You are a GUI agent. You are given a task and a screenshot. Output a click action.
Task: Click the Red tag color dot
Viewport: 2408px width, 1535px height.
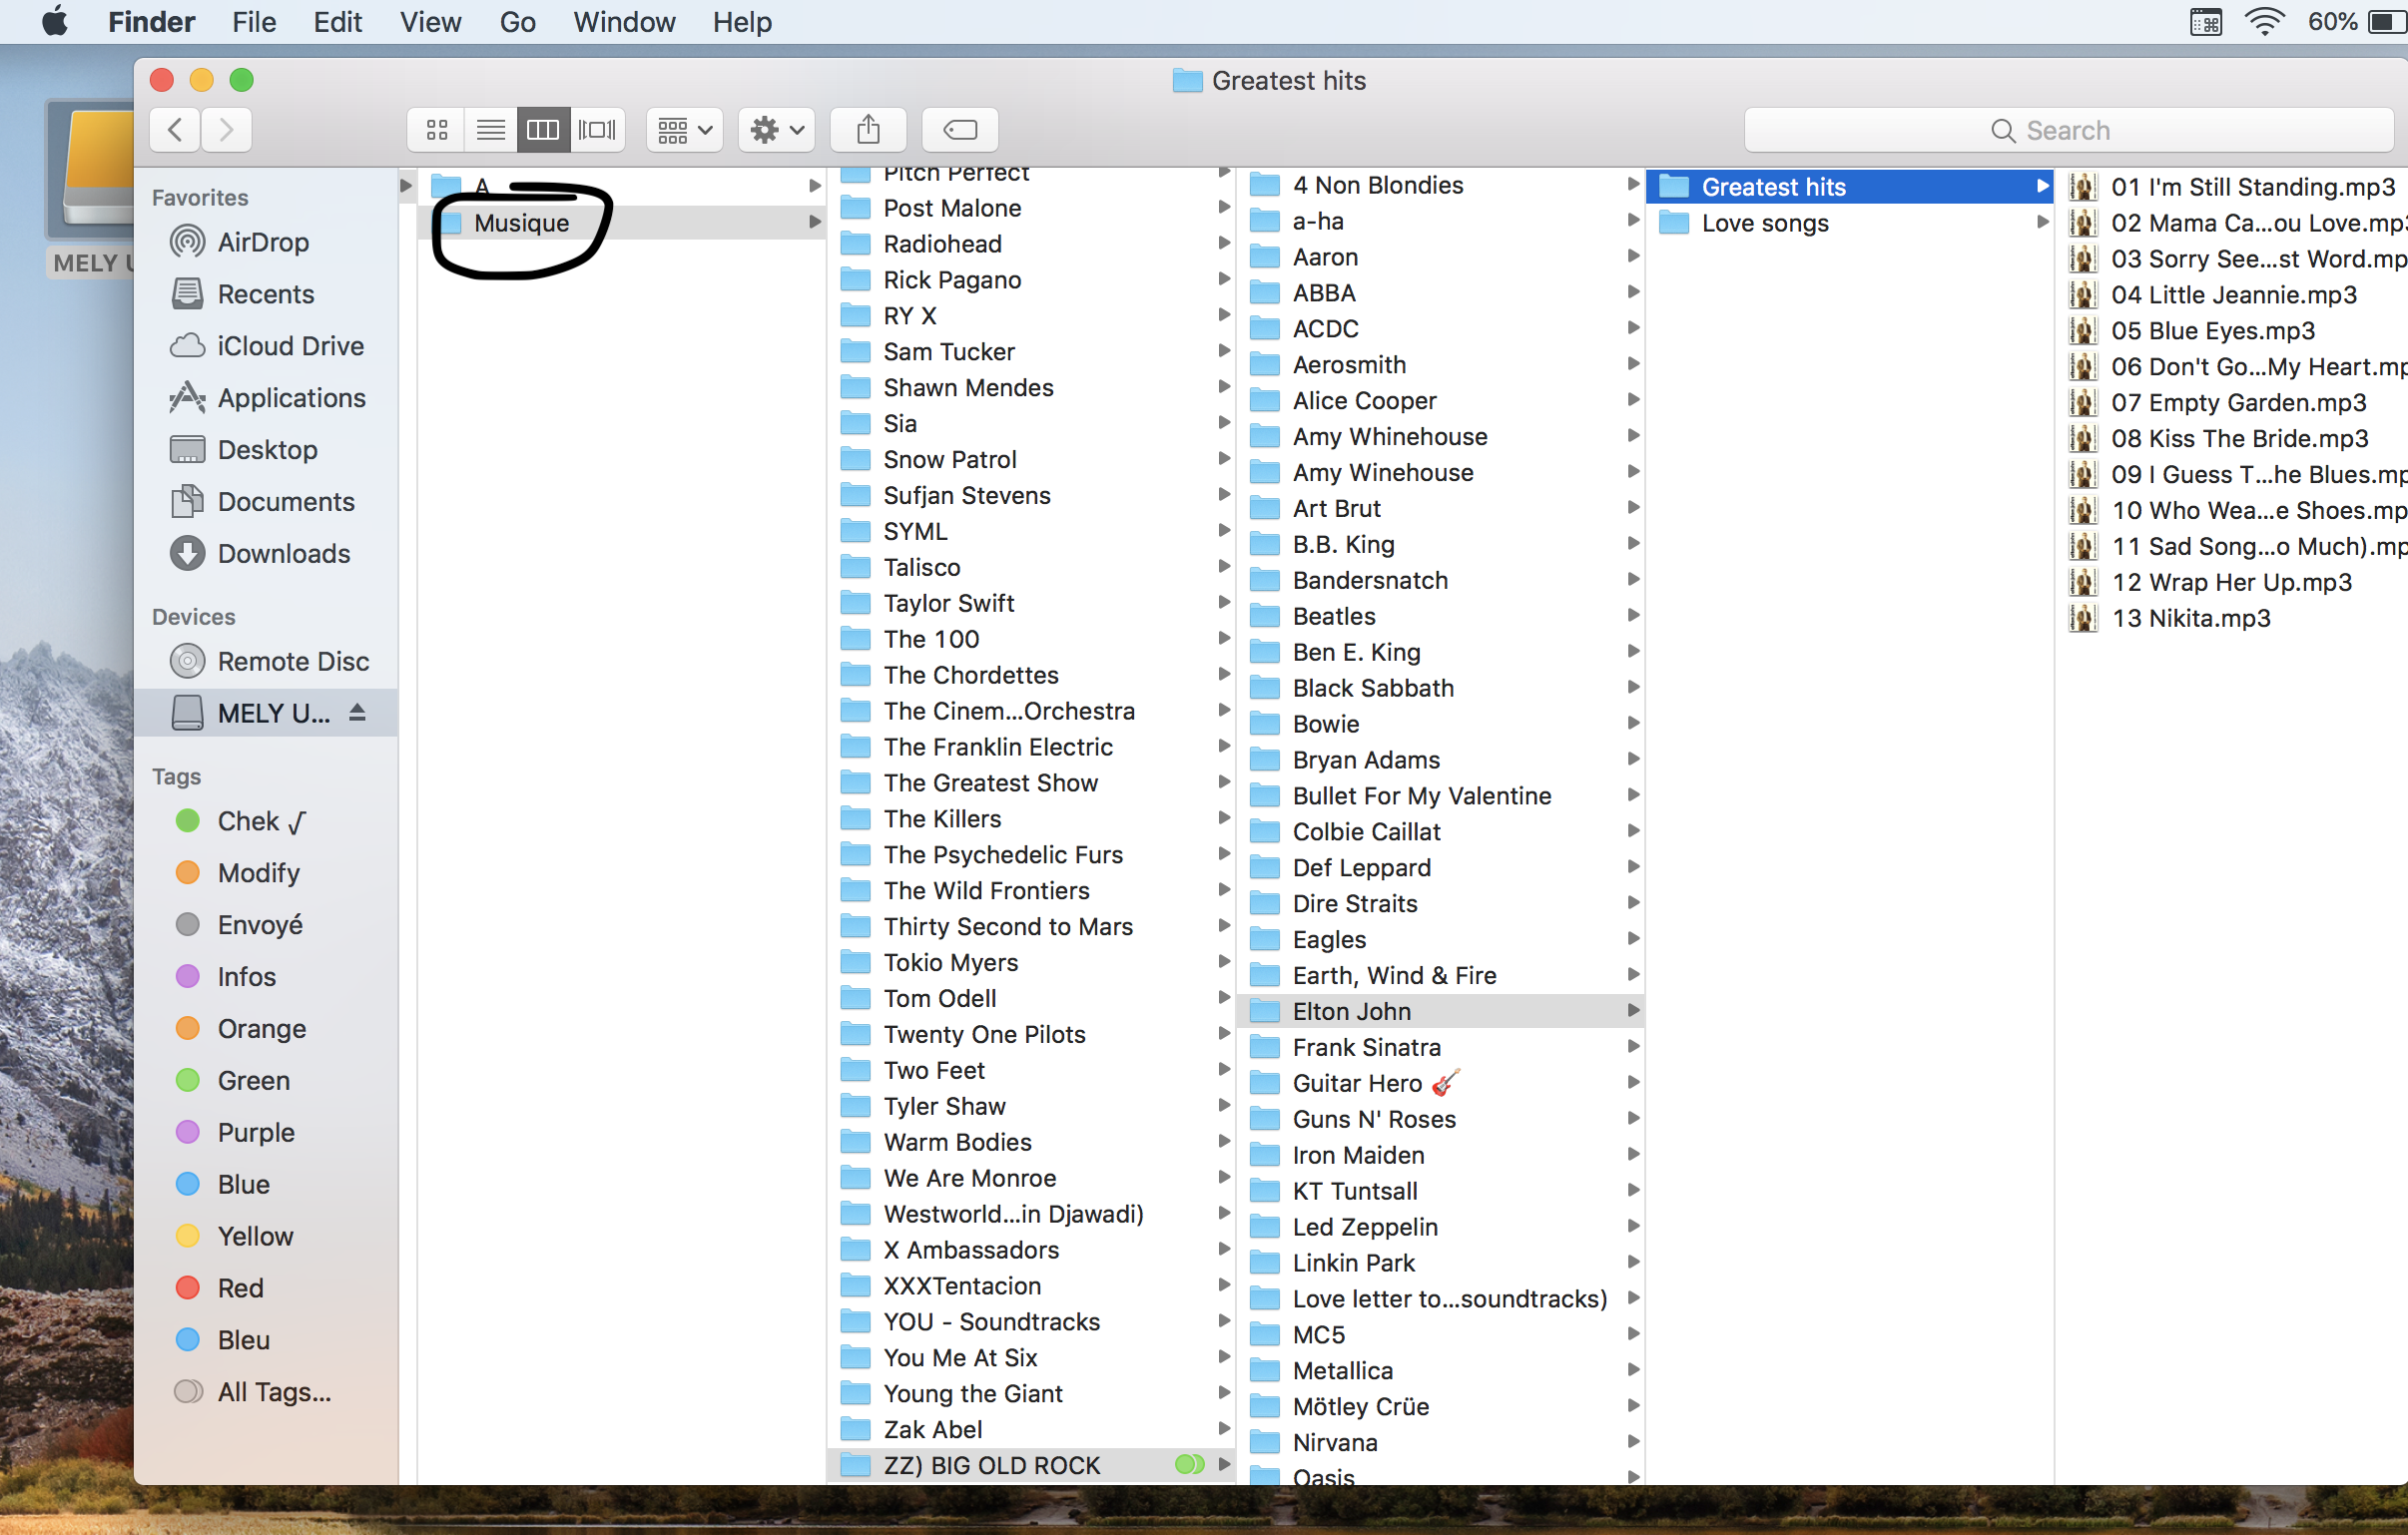[x=187, y=1288]
